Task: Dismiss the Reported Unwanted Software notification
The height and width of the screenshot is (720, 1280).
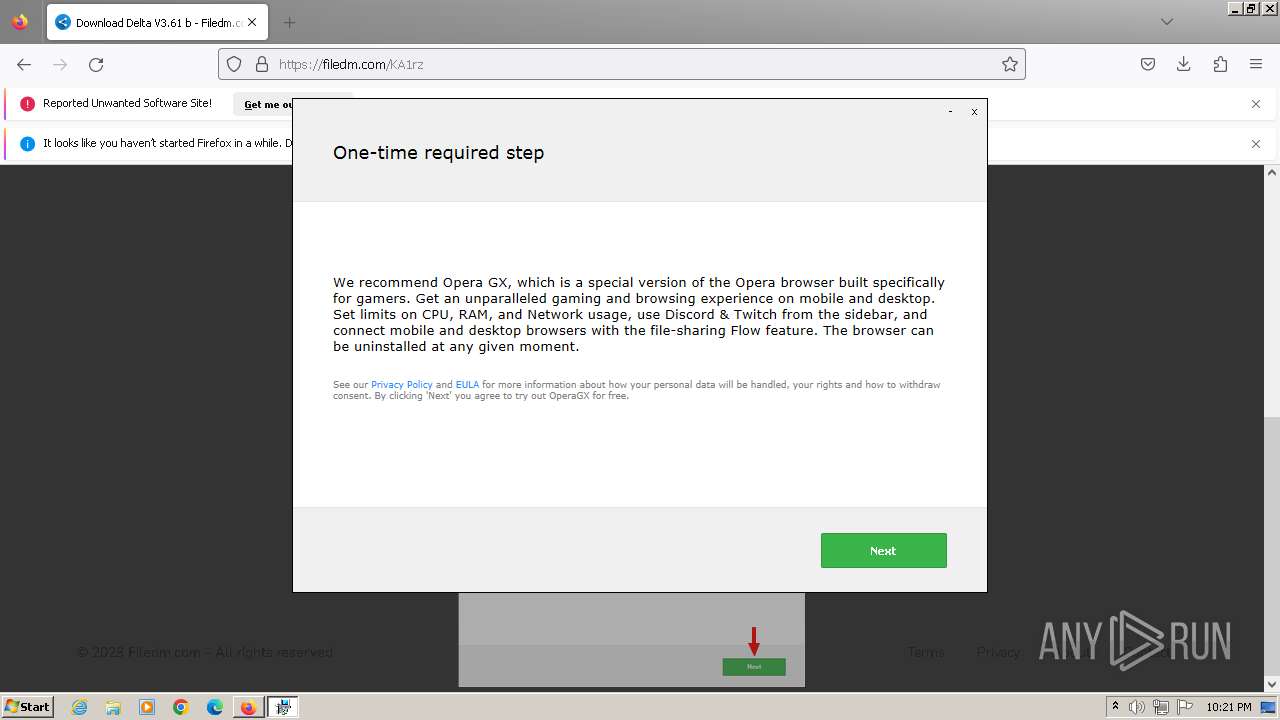Action: tap(1256, 104)
